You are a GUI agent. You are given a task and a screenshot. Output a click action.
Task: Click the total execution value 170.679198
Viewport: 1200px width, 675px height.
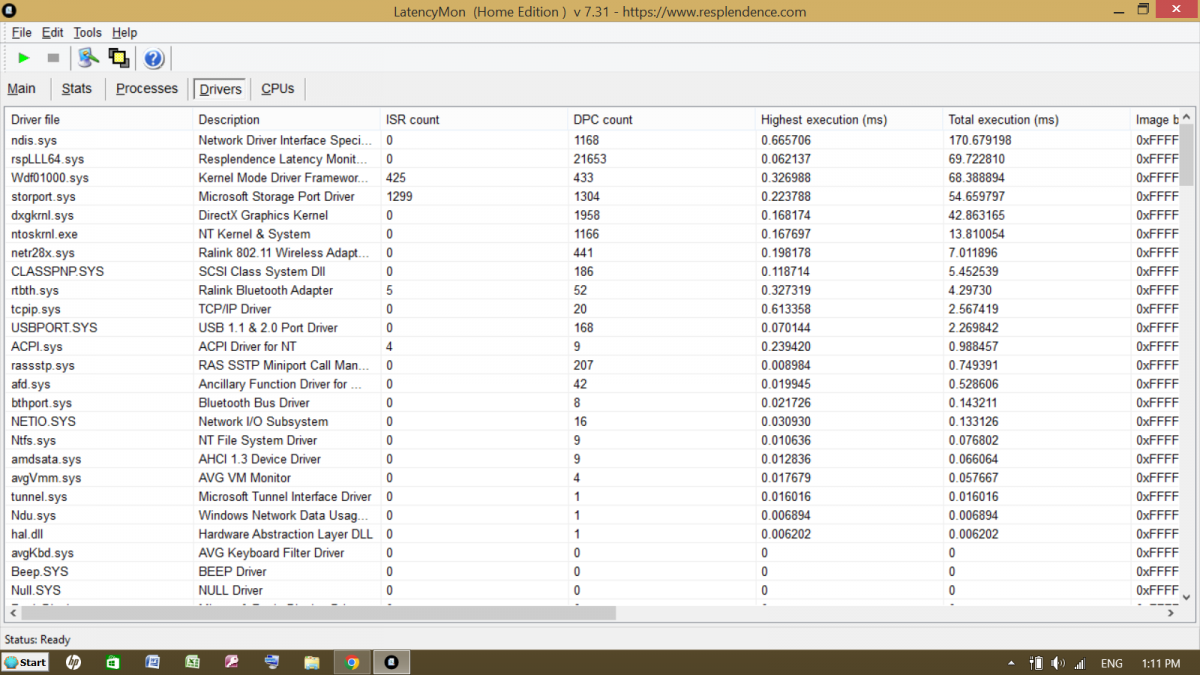coord(980,140)
